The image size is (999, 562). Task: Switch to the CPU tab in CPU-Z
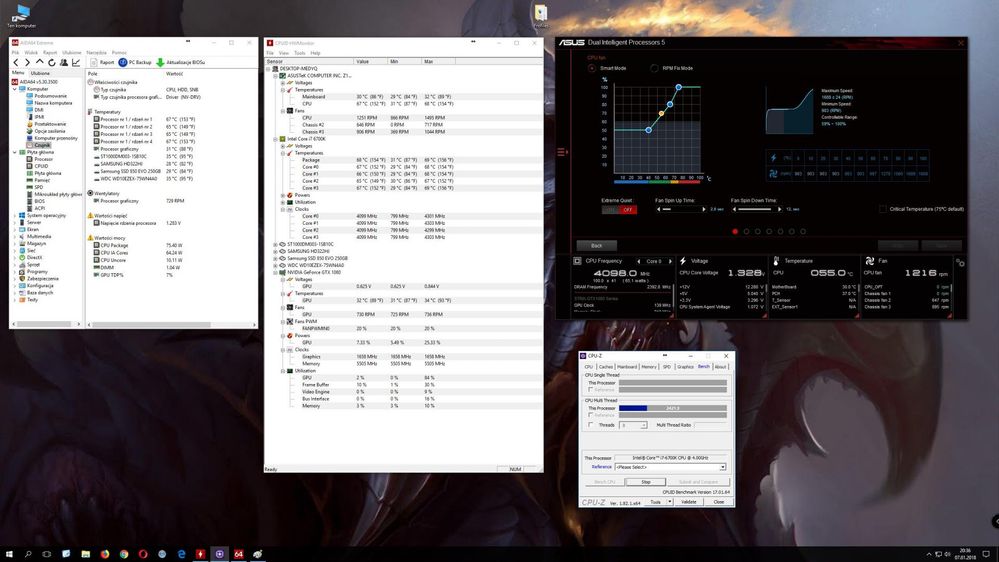[589, 367]
